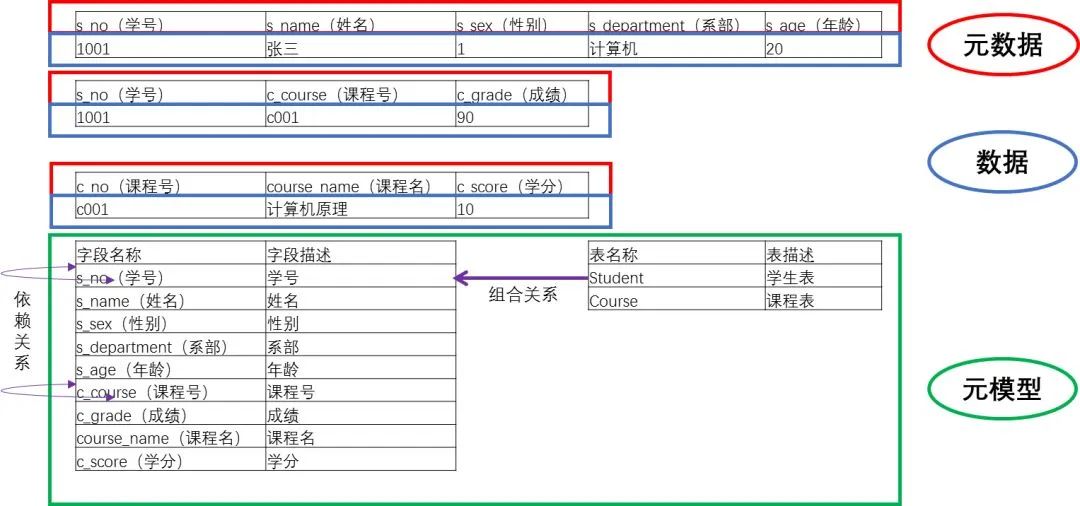1080x506 pixels.
Task: Click the 学分 description cell
Action: [360, 459]
